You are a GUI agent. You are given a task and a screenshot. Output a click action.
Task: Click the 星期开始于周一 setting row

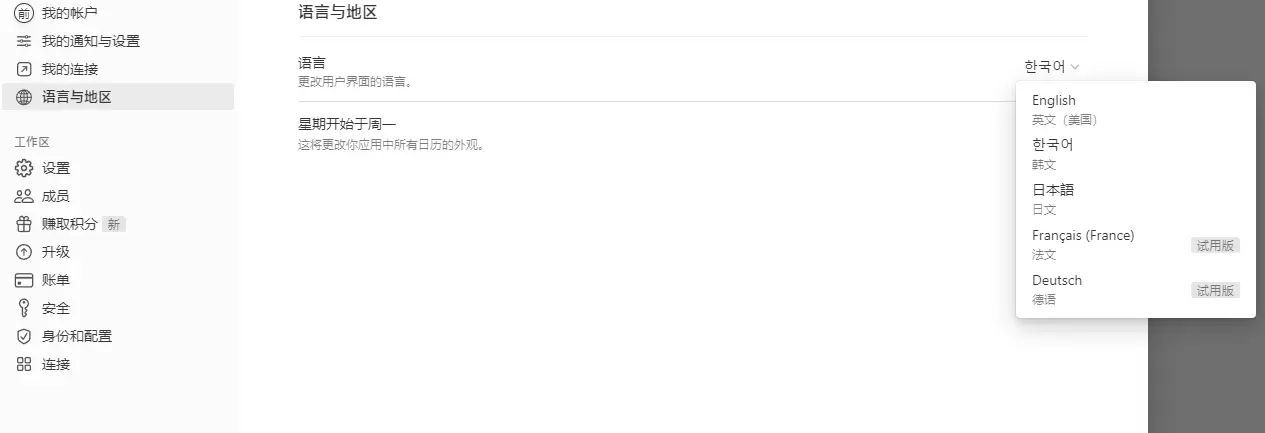click(692, 134)
